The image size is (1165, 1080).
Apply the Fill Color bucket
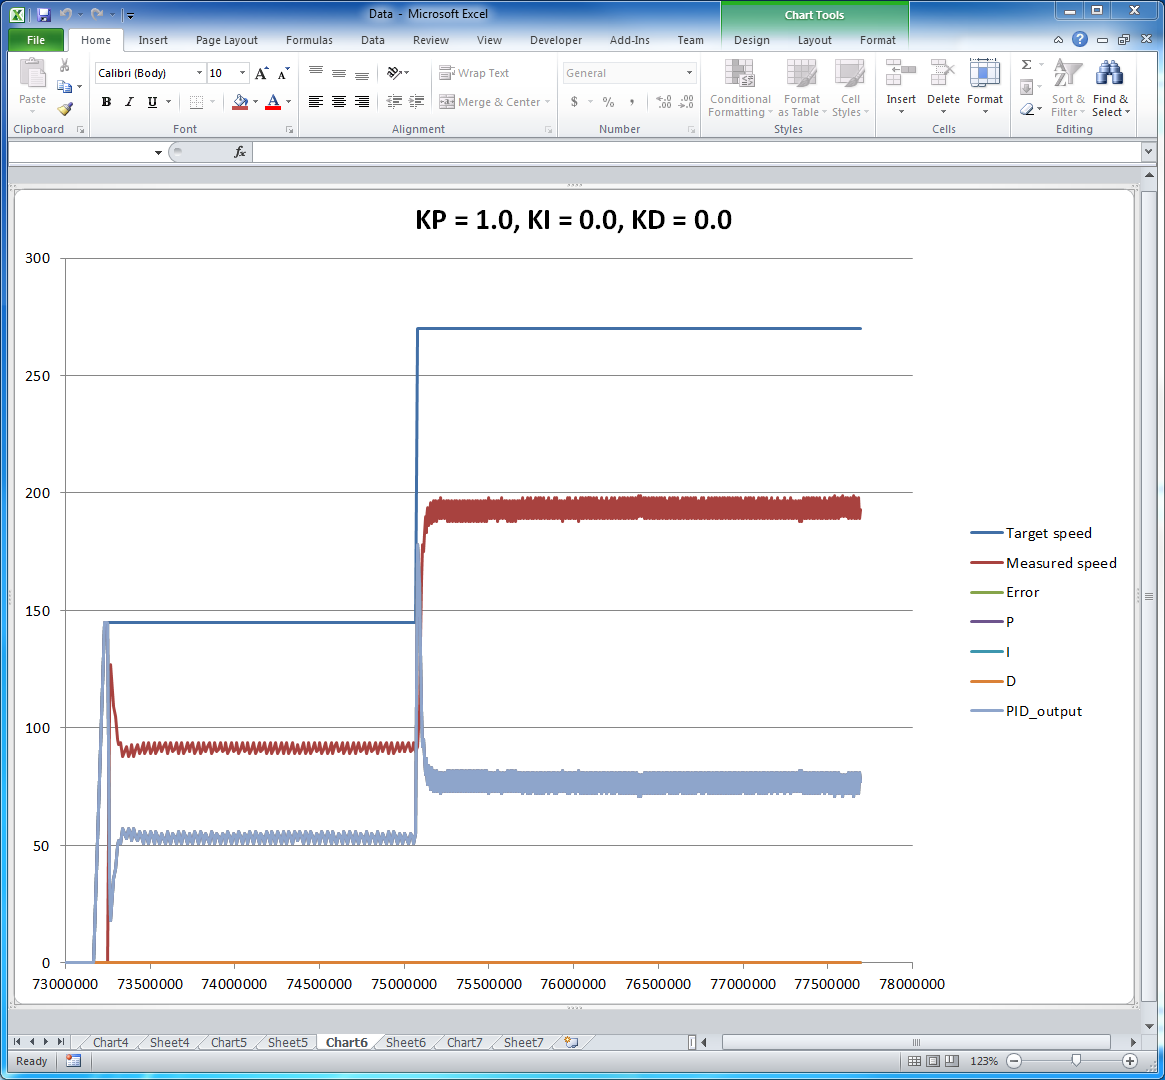click(240, 102)
